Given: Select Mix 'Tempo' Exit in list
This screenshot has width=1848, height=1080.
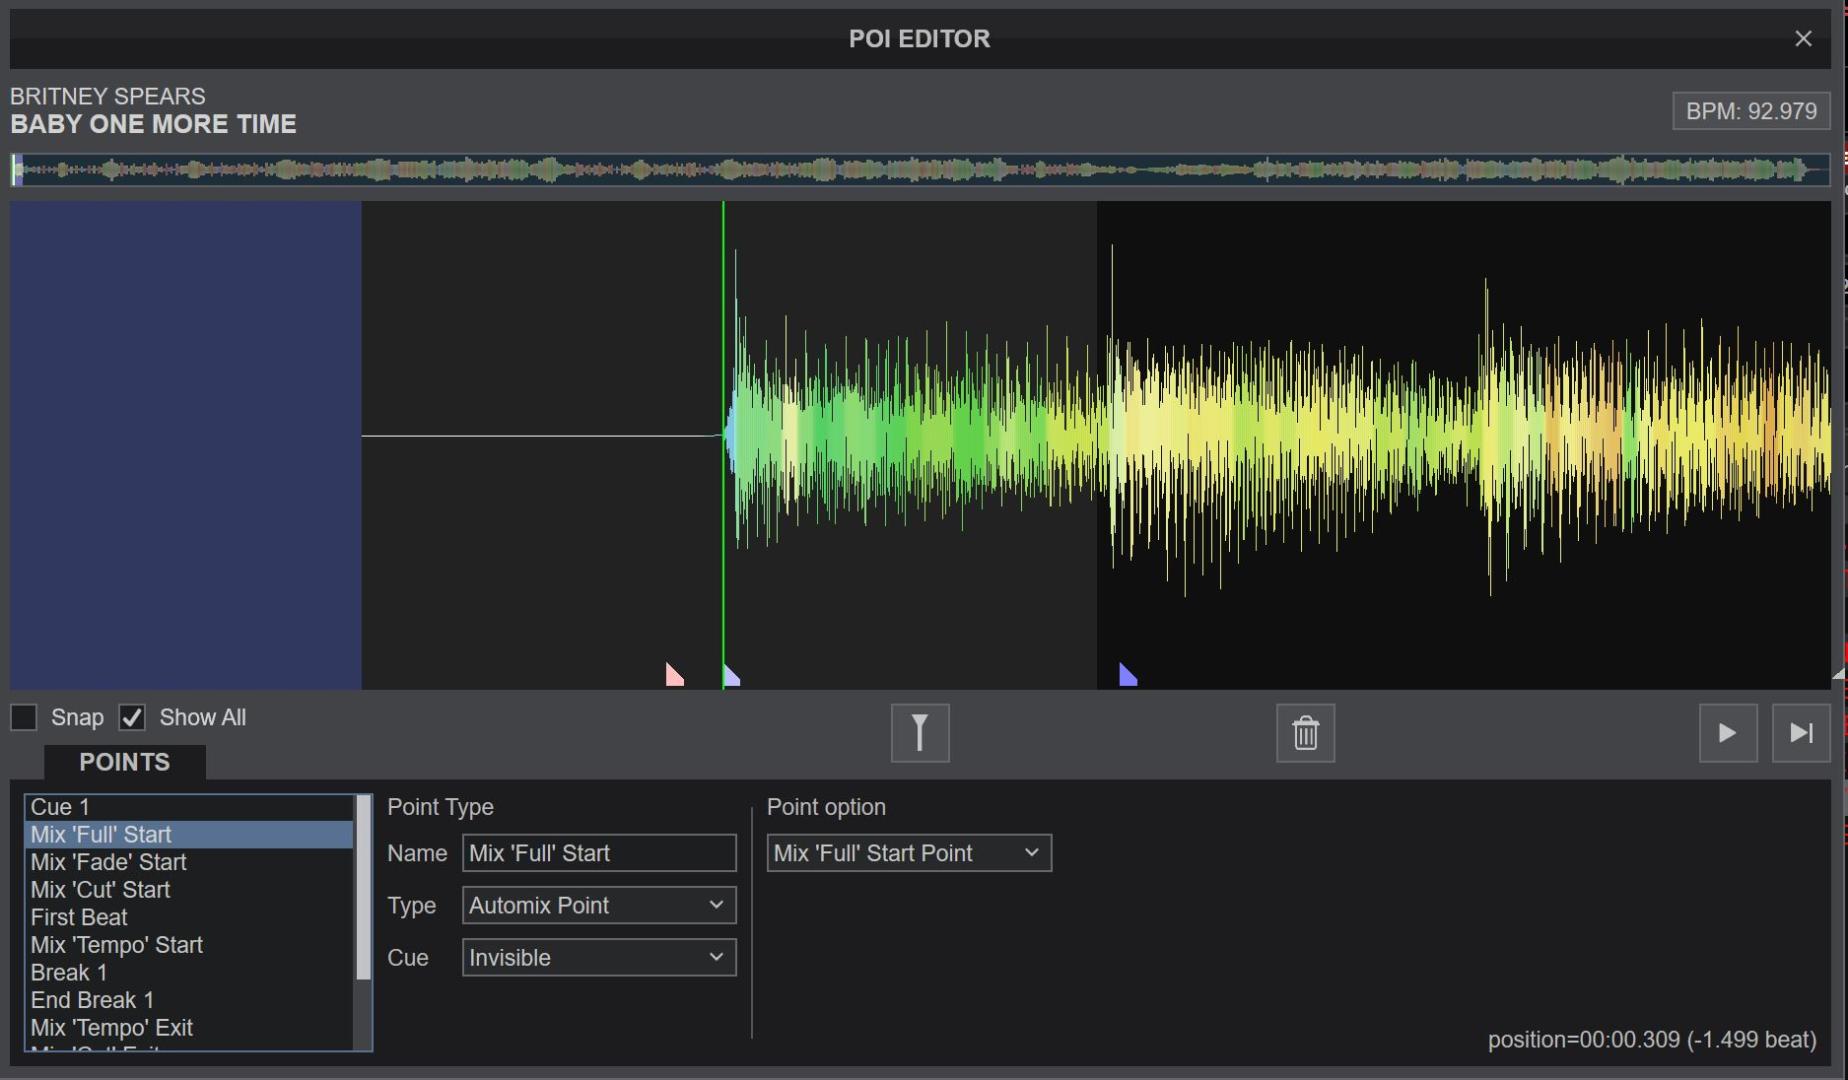Looking at the screenshot, I should [x=189, y=1027].
